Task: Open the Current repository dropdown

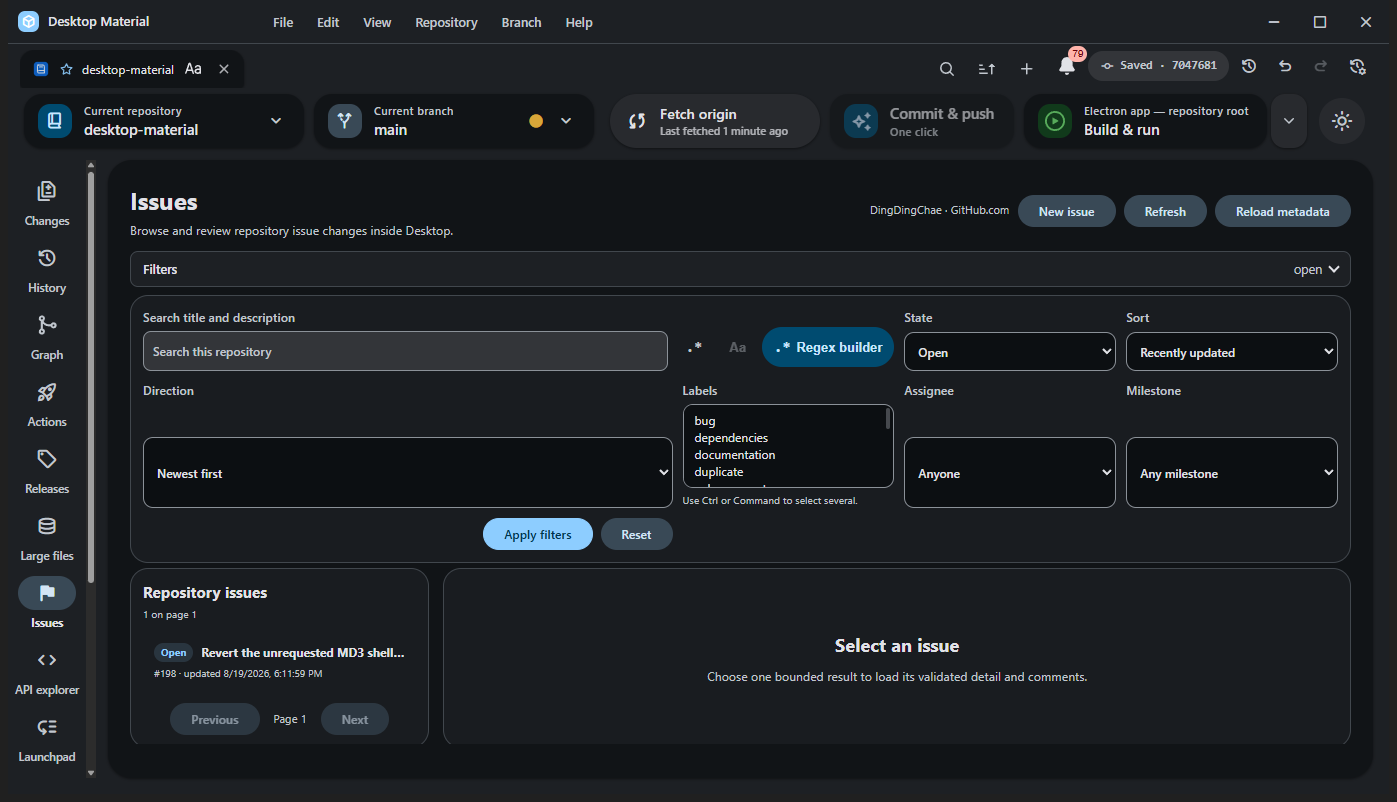Action: point(163,121)
